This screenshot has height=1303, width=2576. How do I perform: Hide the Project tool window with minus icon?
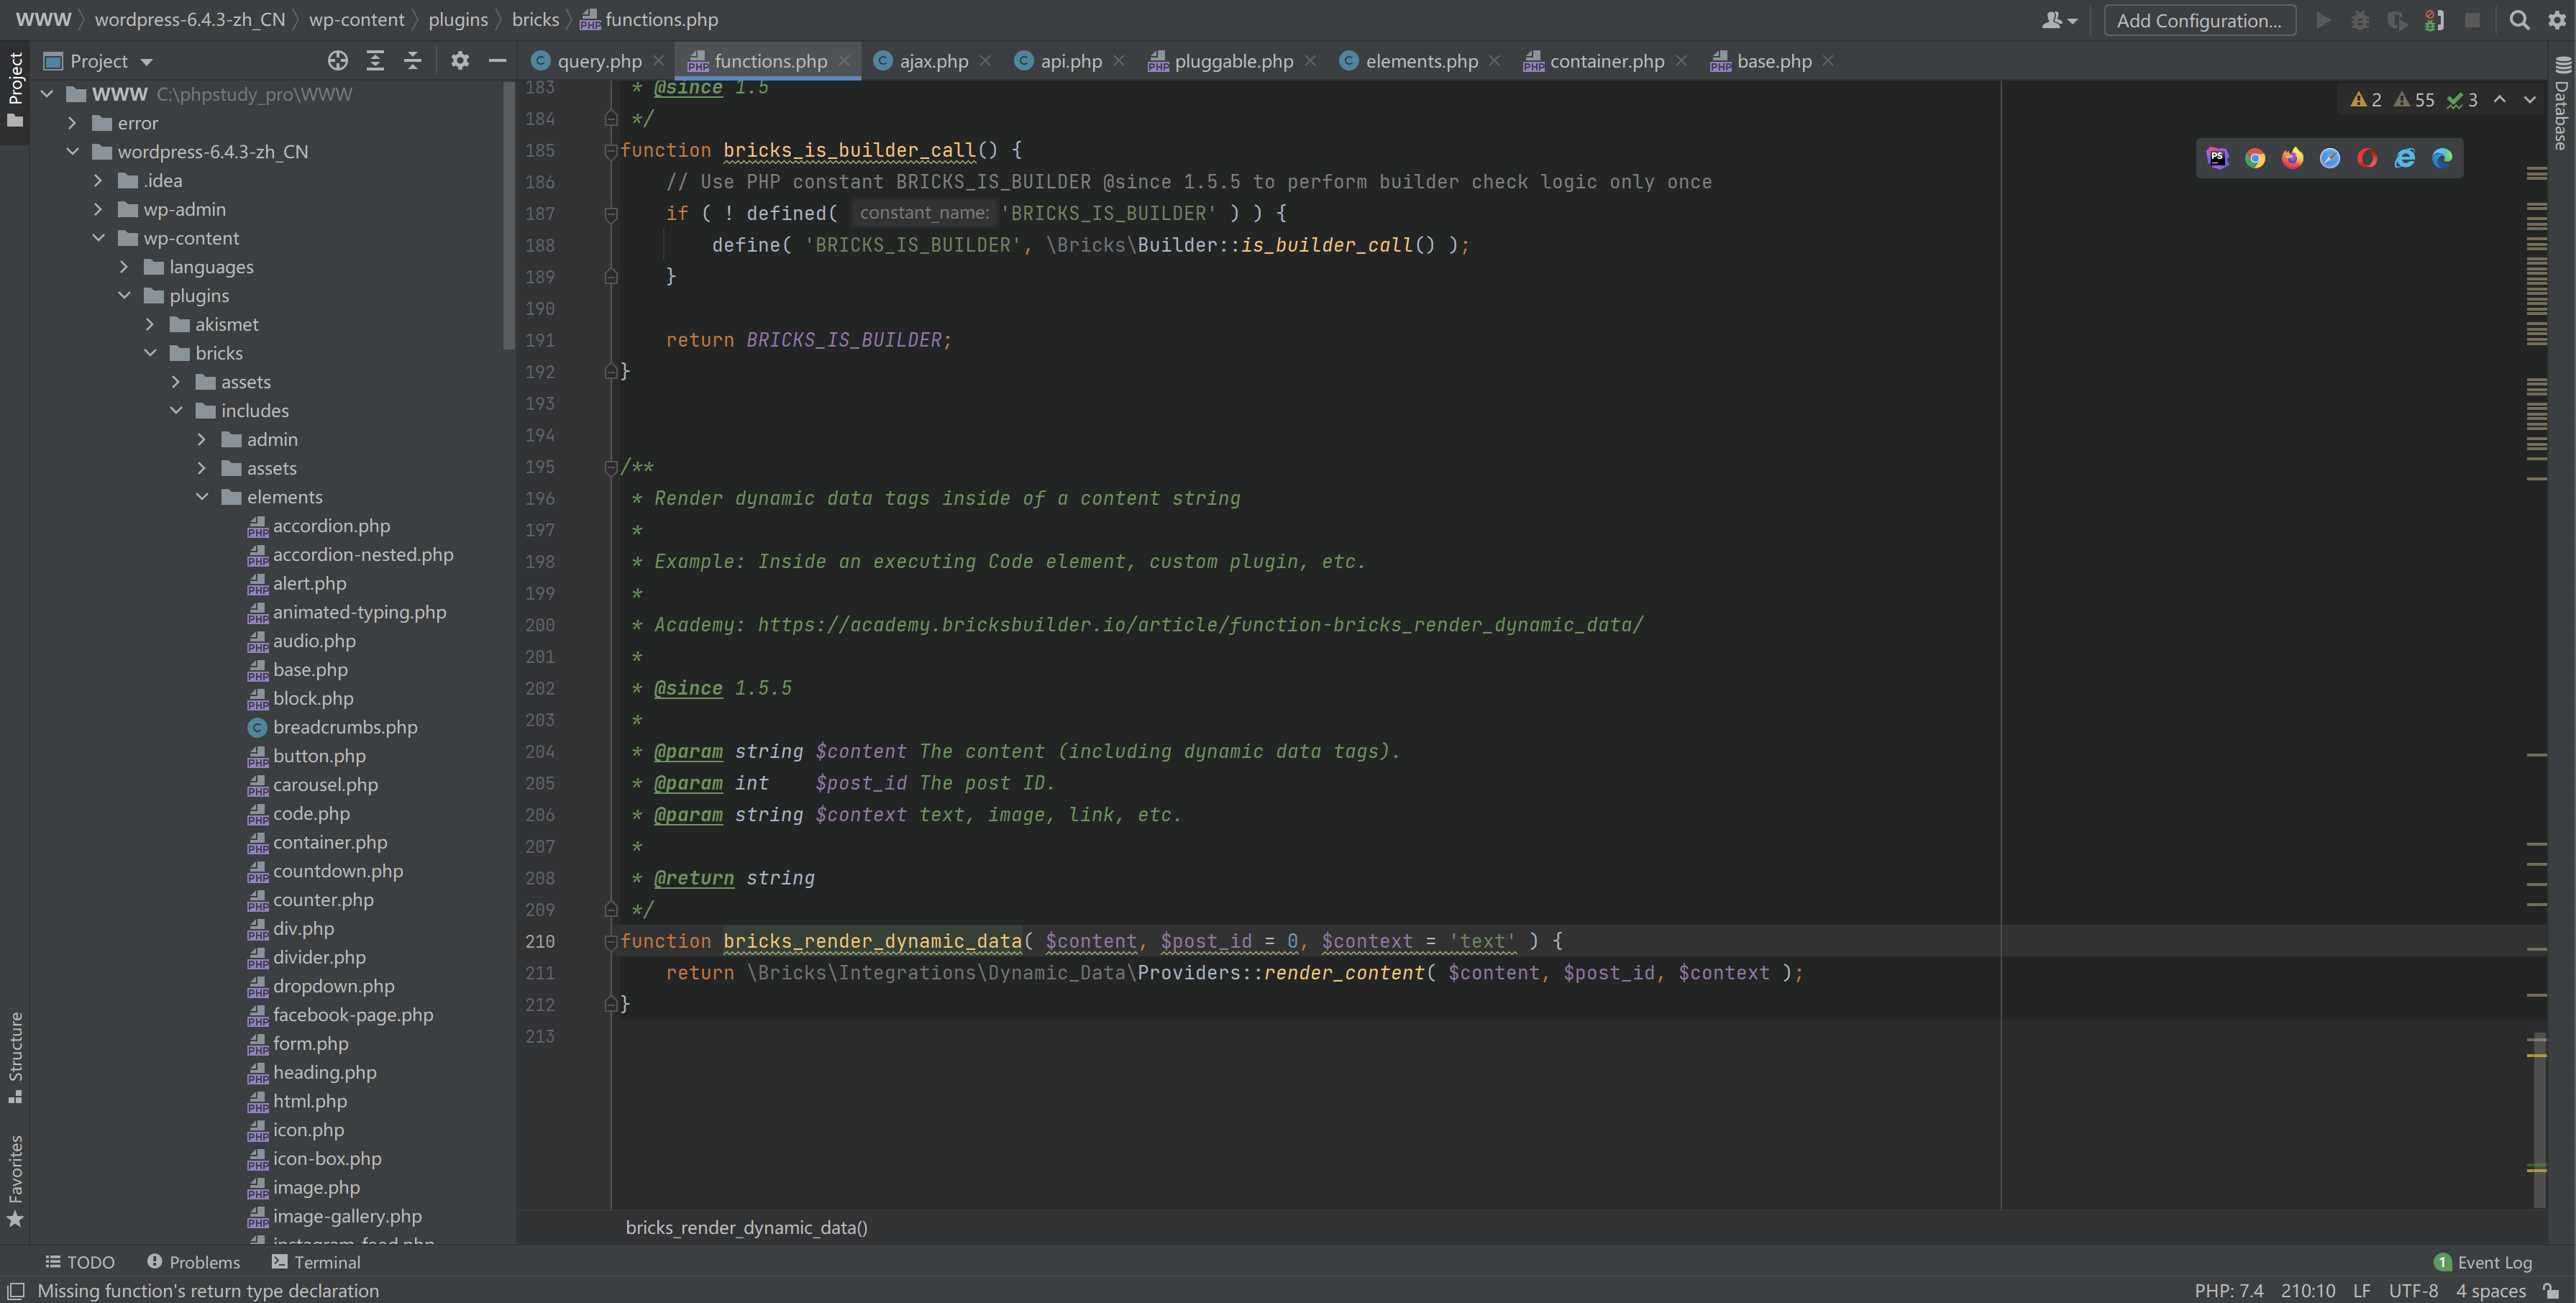pyautogui.click(x=497, y=61)
